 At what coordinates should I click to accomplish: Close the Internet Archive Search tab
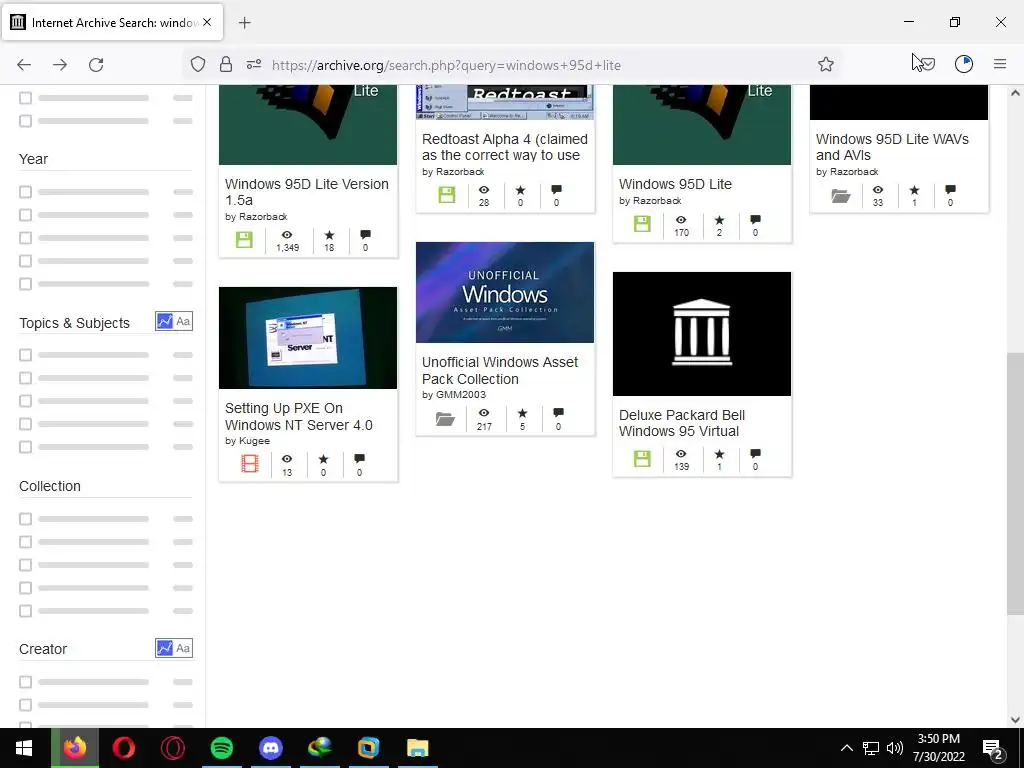click(x=207, y=22)
